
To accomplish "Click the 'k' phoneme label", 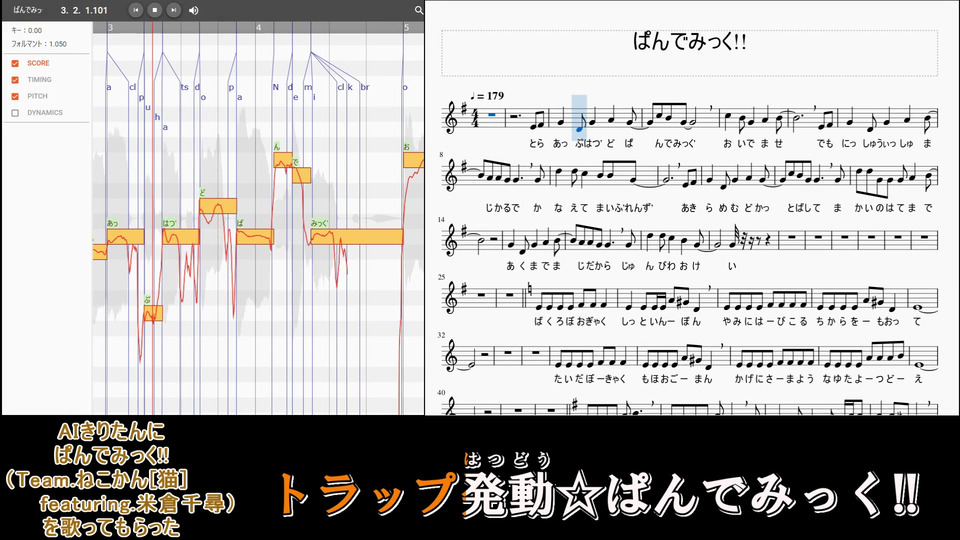I will 350,87.
